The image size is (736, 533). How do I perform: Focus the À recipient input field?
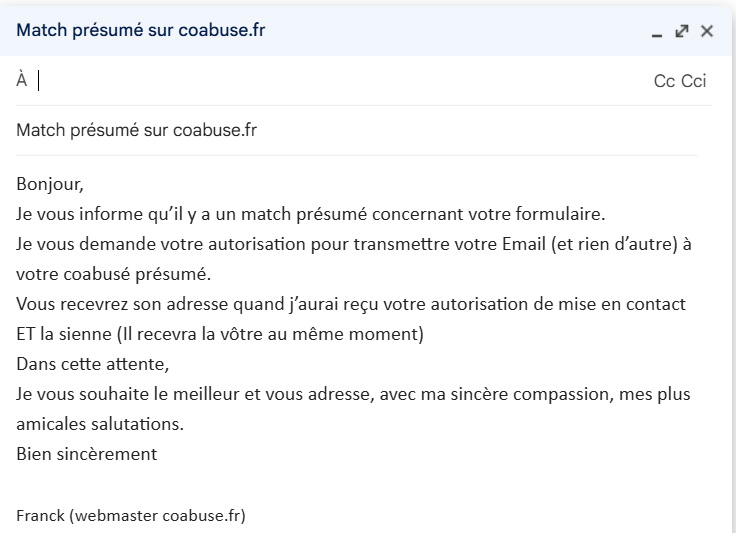click(x=343, y=81)
